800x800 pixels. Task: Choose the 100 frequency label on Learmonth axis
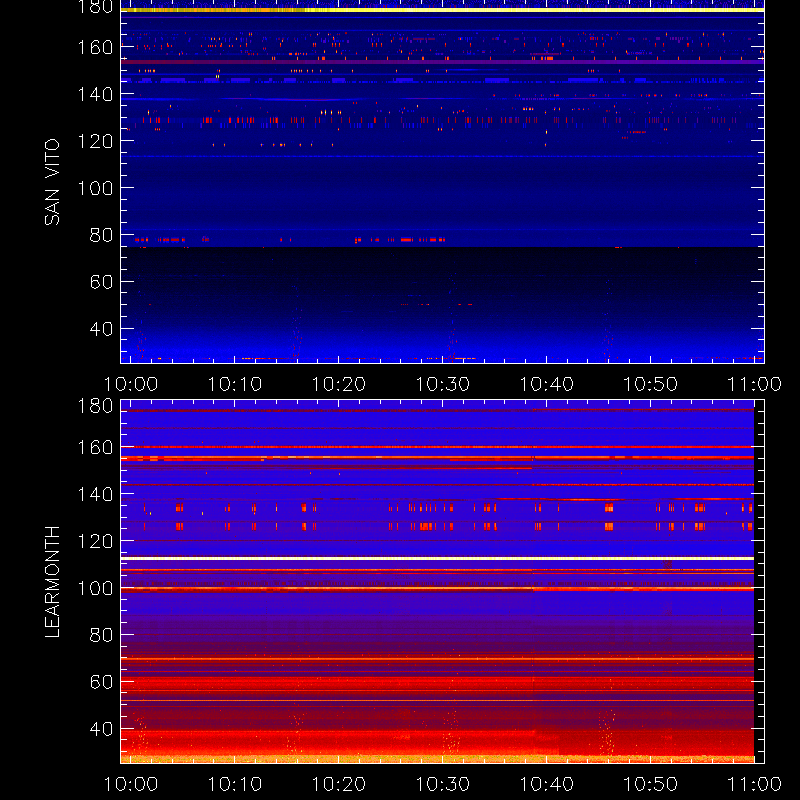[x=95, y=588]
